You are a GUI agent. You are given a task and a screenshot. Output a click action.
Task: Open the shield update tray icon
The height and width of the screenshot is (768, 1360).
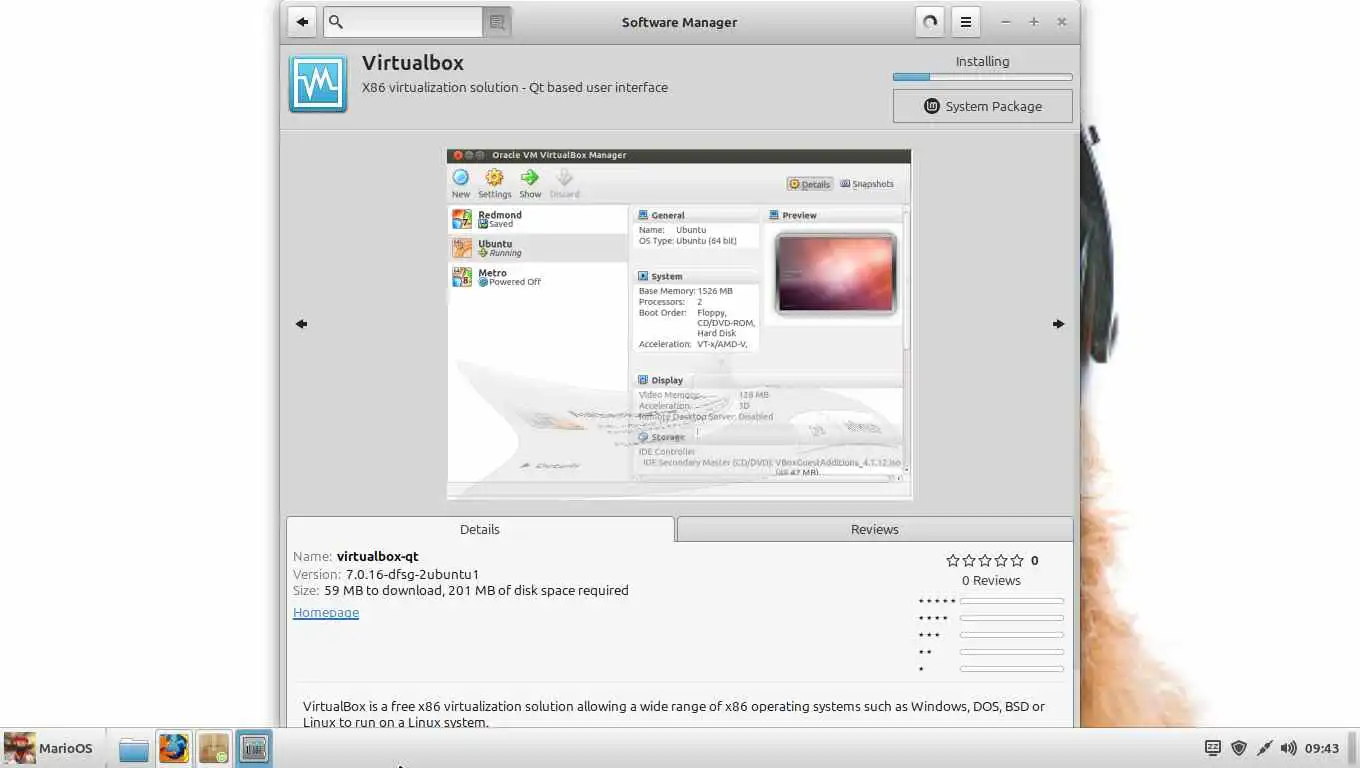(x=1239, y=748)
